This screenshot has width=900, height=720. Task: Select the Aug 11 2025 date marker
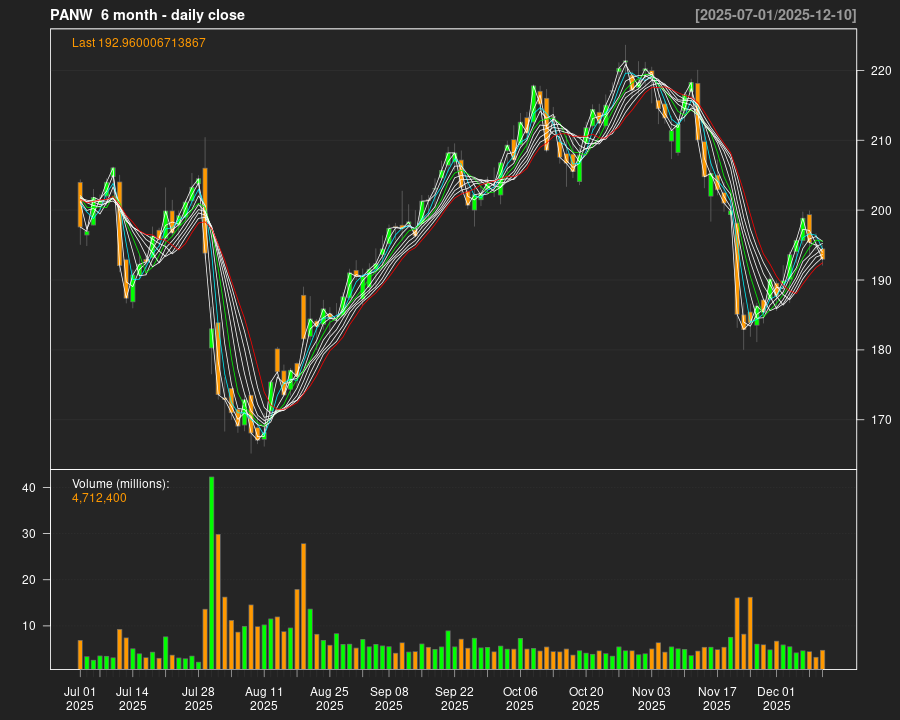(264, 698)
